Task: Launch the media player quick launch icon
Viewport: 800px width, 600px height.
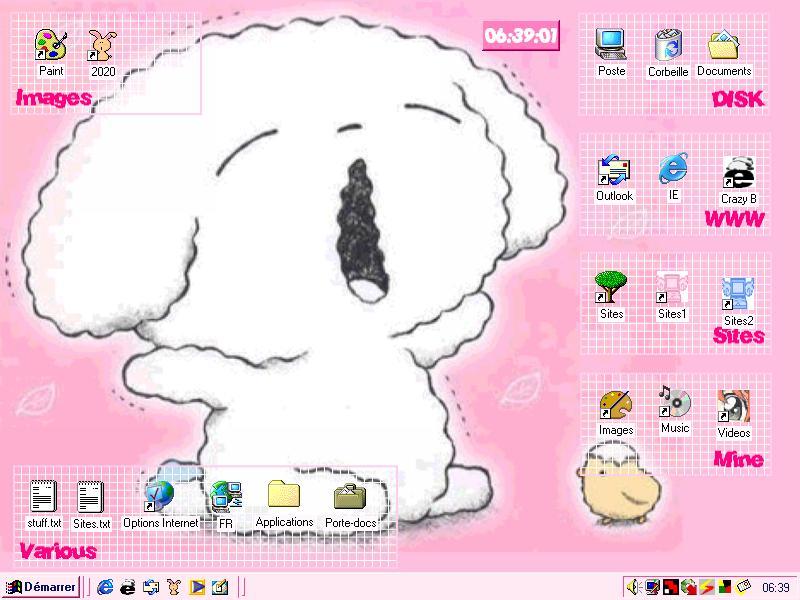Action: click(197, 587)
